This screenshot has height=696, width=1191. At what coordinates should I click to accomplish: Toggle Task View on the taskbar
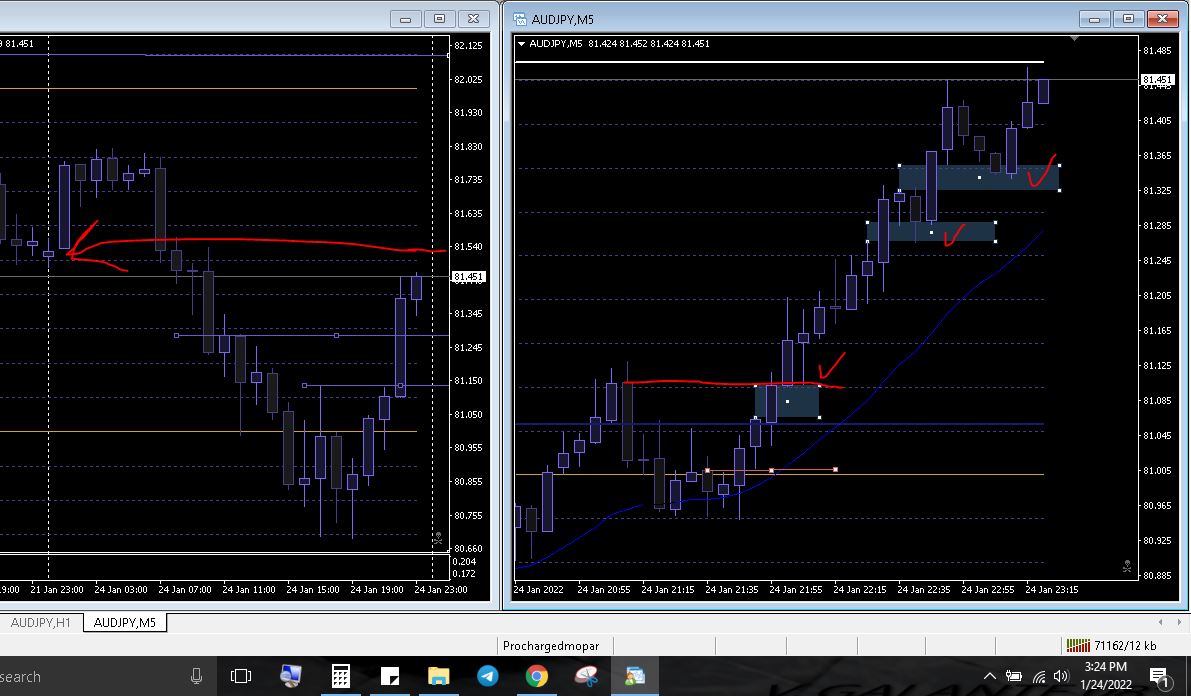241,676
